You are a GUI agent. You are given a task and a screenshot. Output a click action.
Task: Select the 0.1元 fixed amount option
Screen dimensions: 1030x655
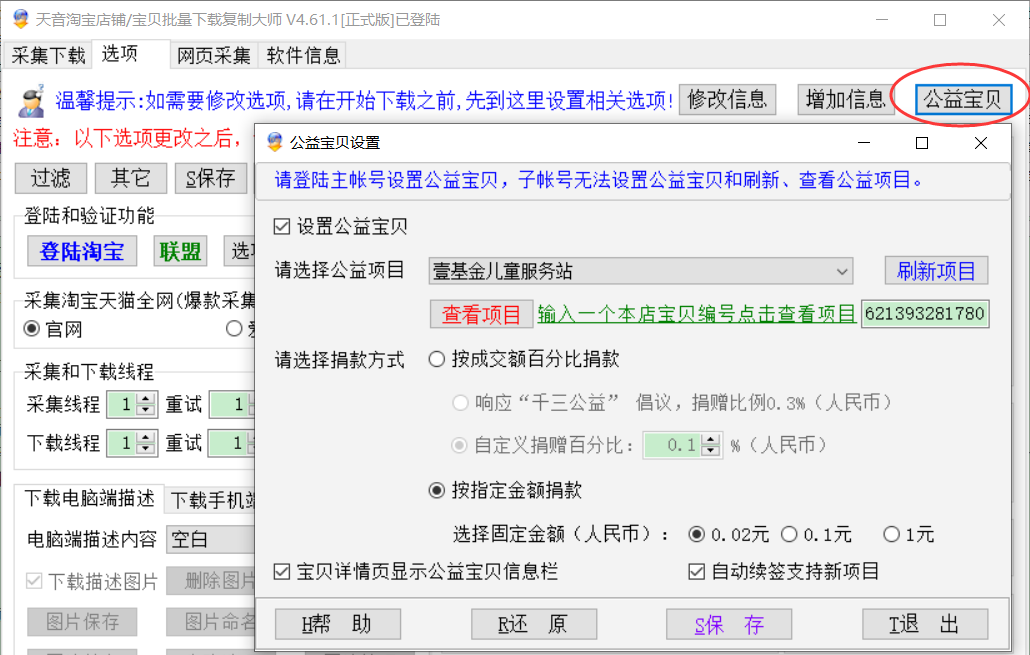click(x=789, y=535)
